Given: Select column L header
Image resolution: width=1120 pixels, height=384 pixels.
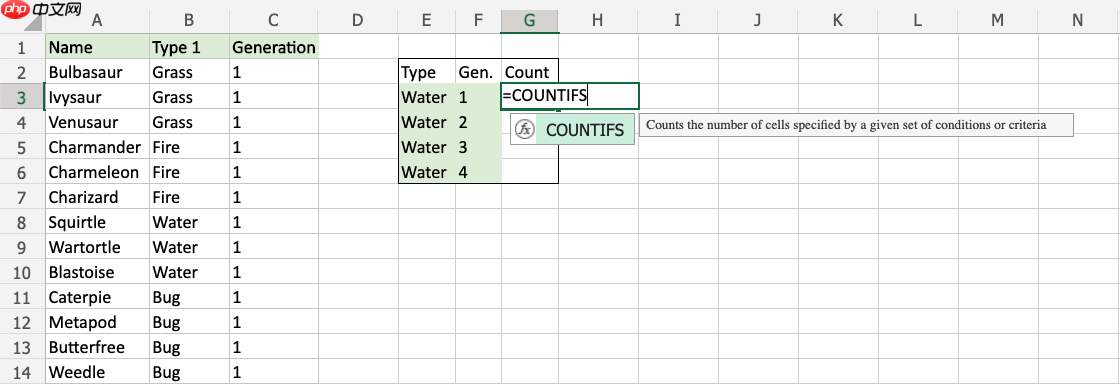Looking at the screenshot, I should coord(918,21).
